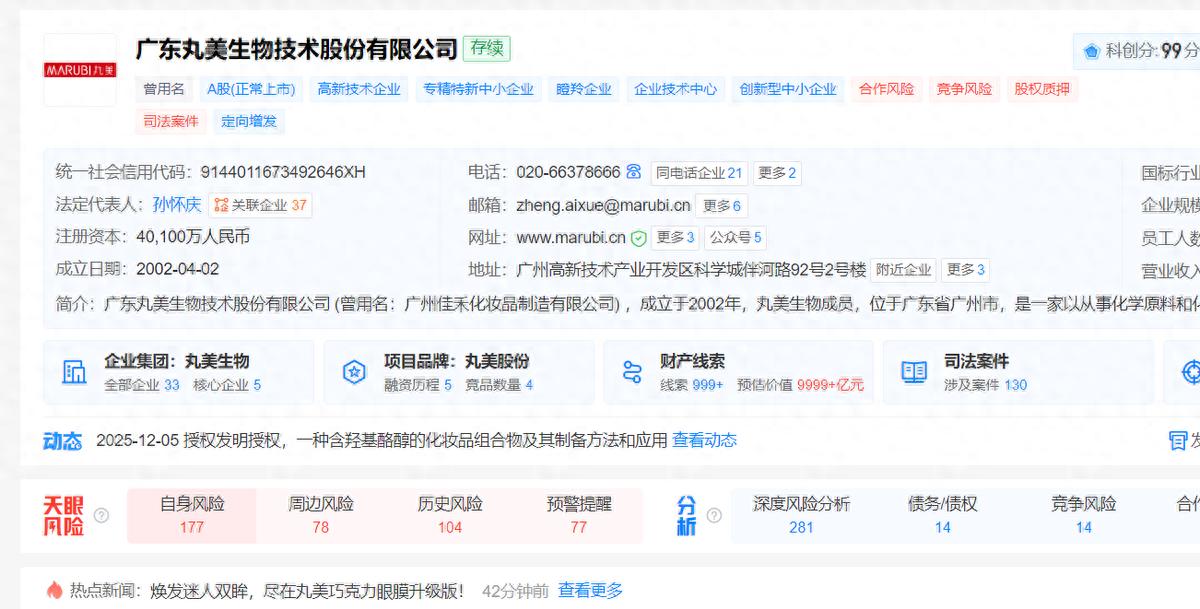Click the 存续 status tag
This screenshot has height=609, width=1200.
(x=486, y=48)
